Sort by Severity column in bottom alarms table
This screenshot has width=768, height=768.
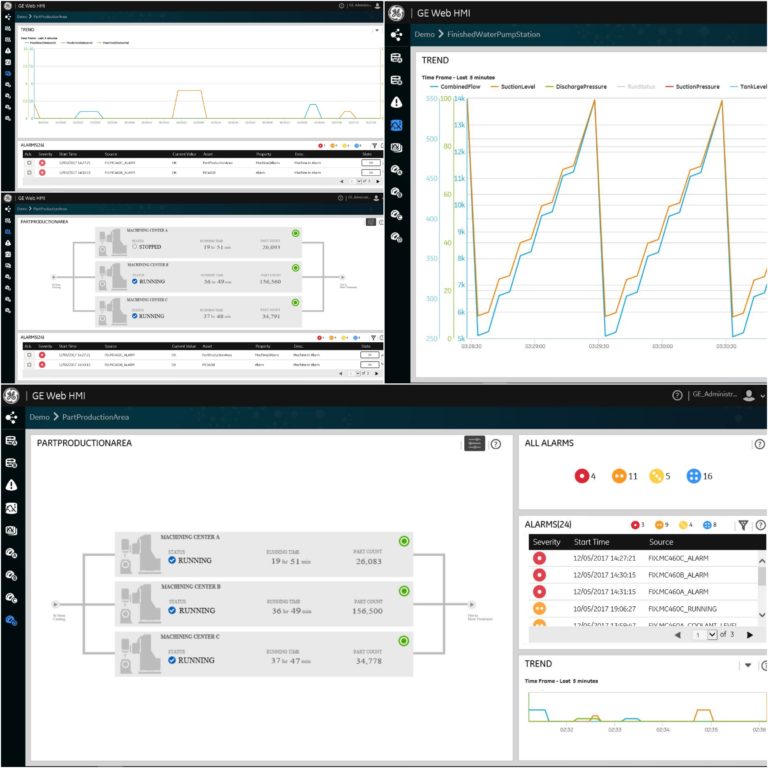click(x=546, y=542)
